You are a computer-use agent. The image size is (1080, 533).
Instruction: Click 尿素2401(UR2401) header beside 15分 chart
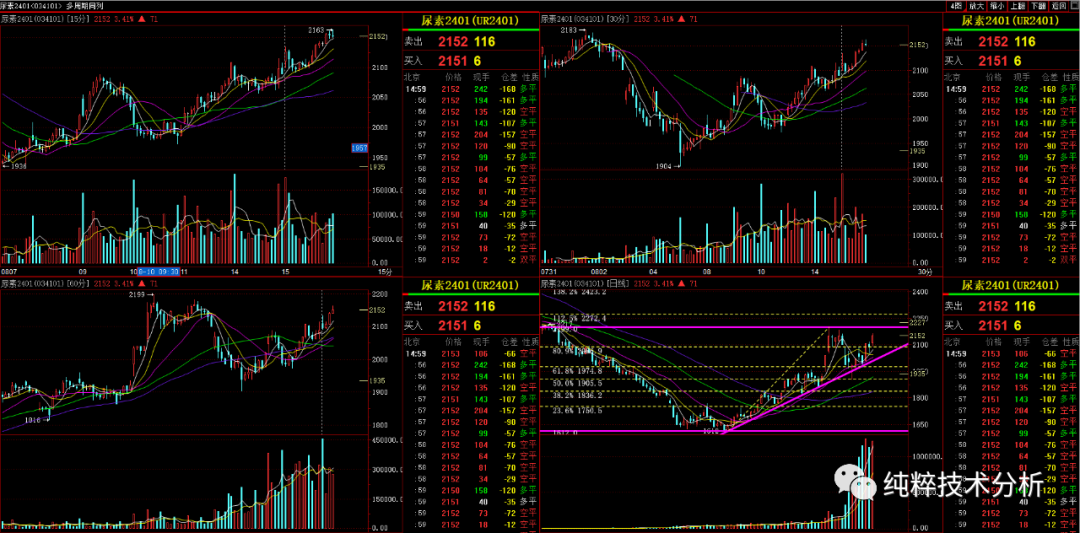click(470, 21)
